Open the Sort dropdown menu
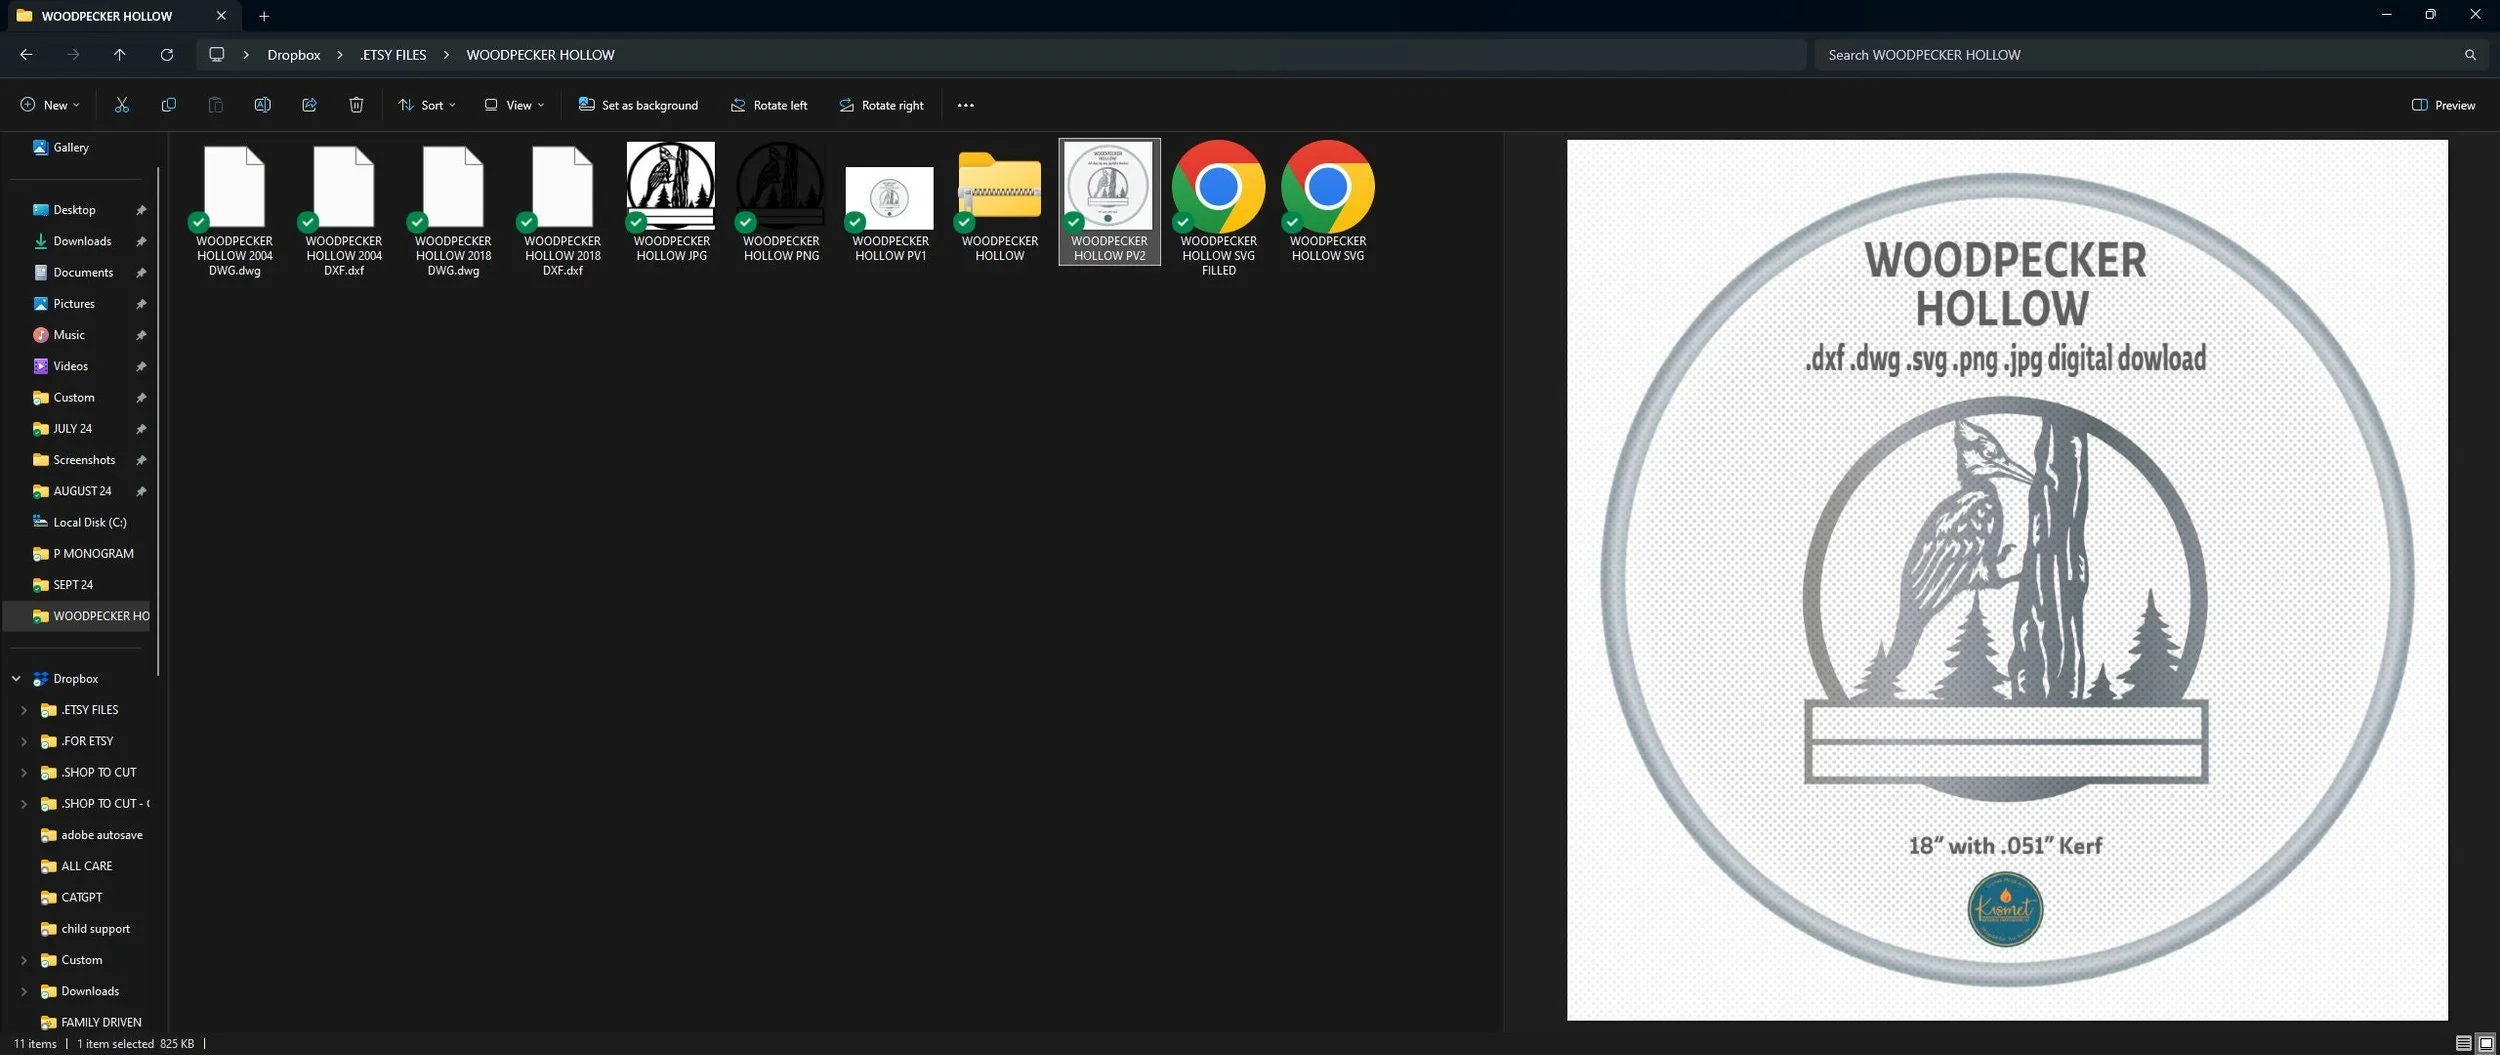The image size is (2500, 1055). [427, 105]
